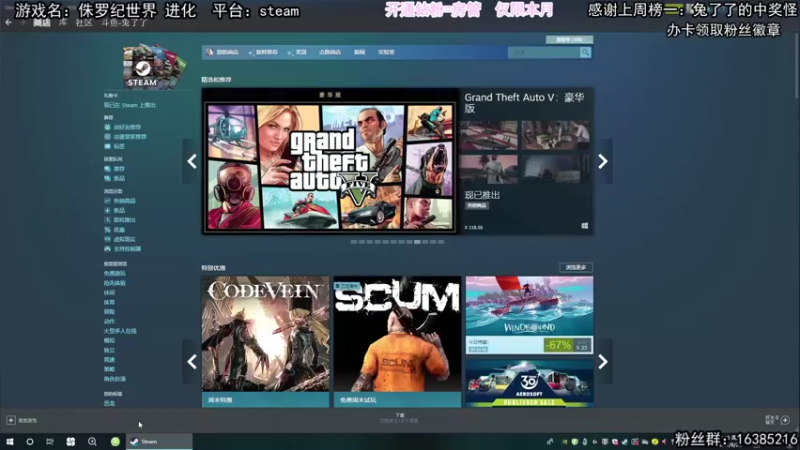Screen dimensions: 800x450
Task: Open the 愿望单 wishlist button
Action: pos(569,39)
